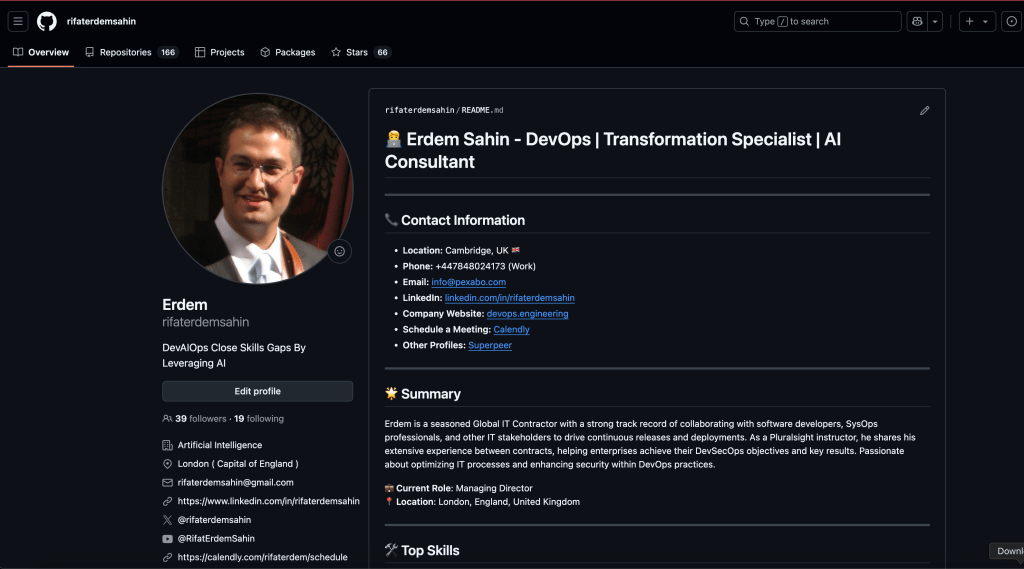Click the Edit profile button
1024x569 pixels.
tap(257, 391)
